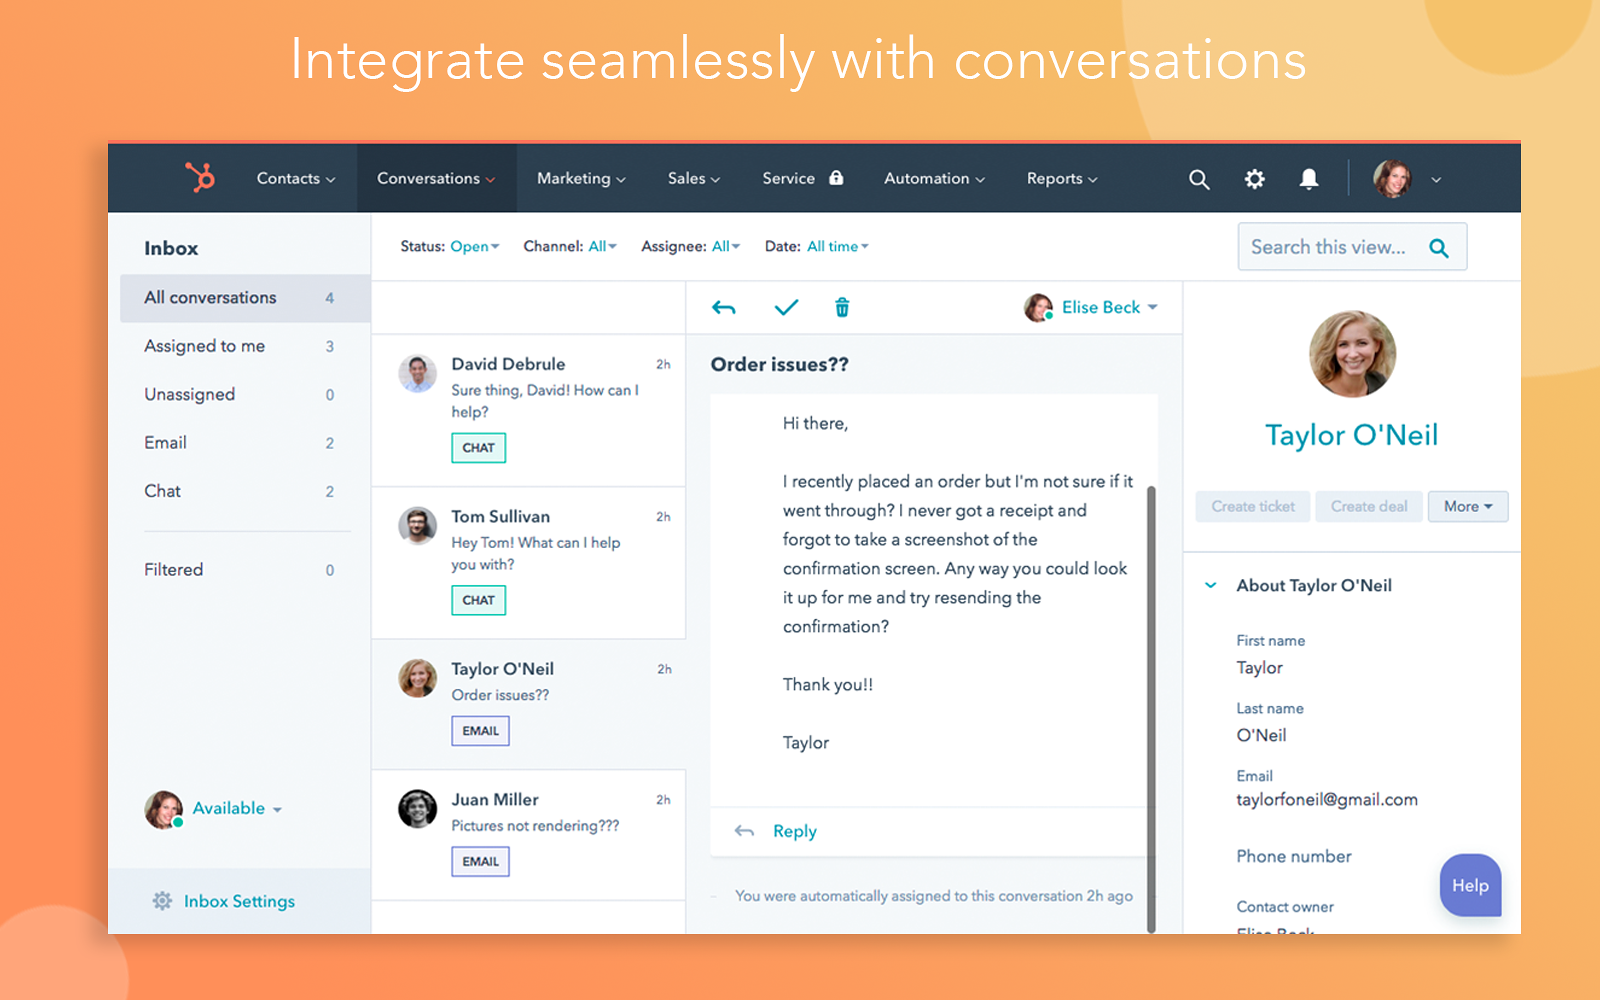
Task: Toggle your Available presence status
Action: coord(229,808)
